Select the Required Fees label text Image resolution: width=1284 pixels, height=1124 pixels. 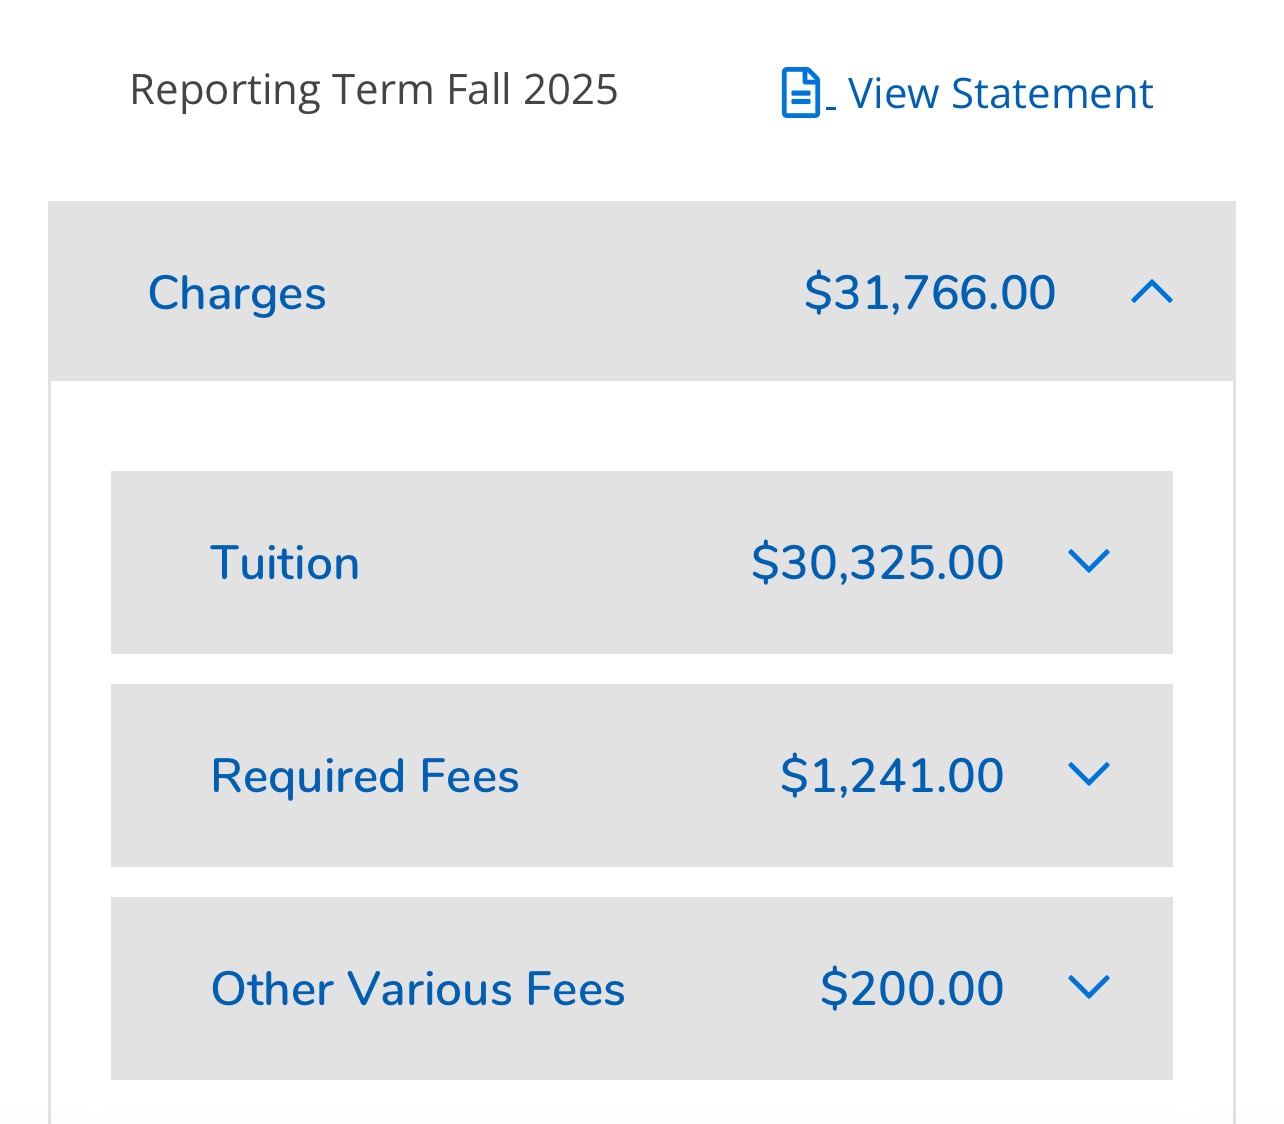tap(365, 776)
